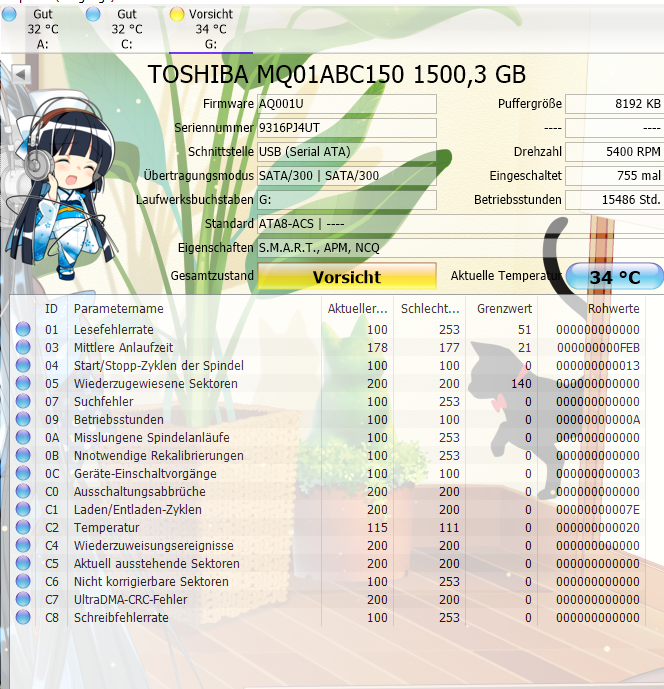
Task: Click the Puffergröße value 8192 KB
Action: click(614, 104)
